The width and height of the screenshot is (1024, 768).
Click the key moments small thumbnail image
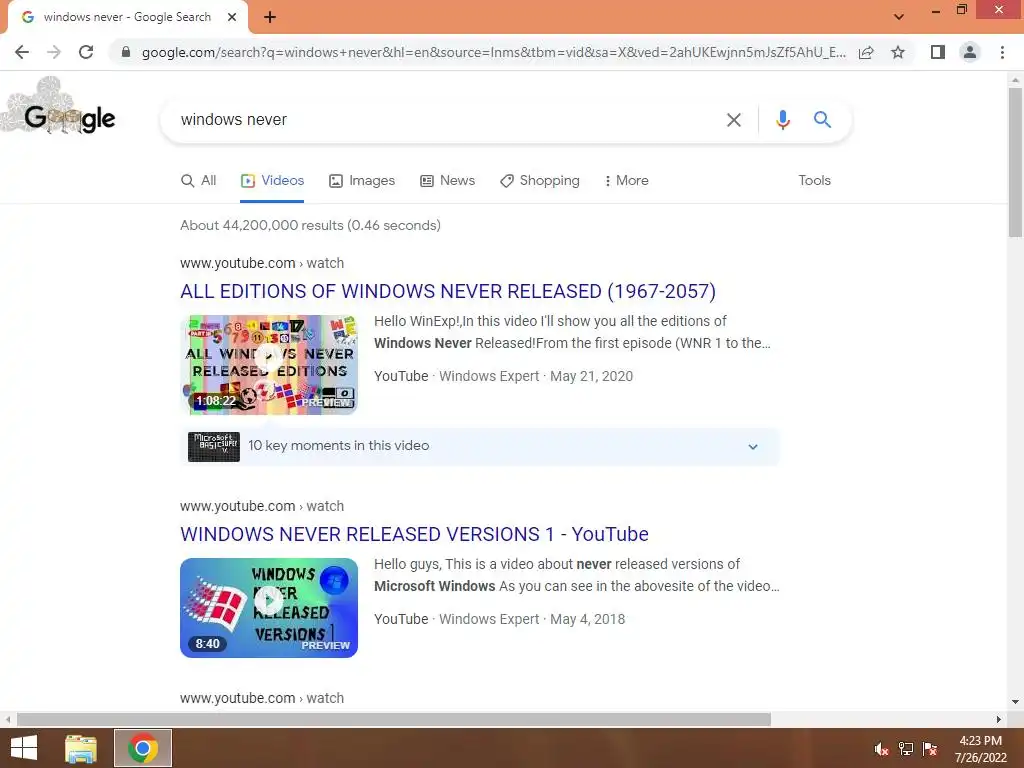[214, 447]
